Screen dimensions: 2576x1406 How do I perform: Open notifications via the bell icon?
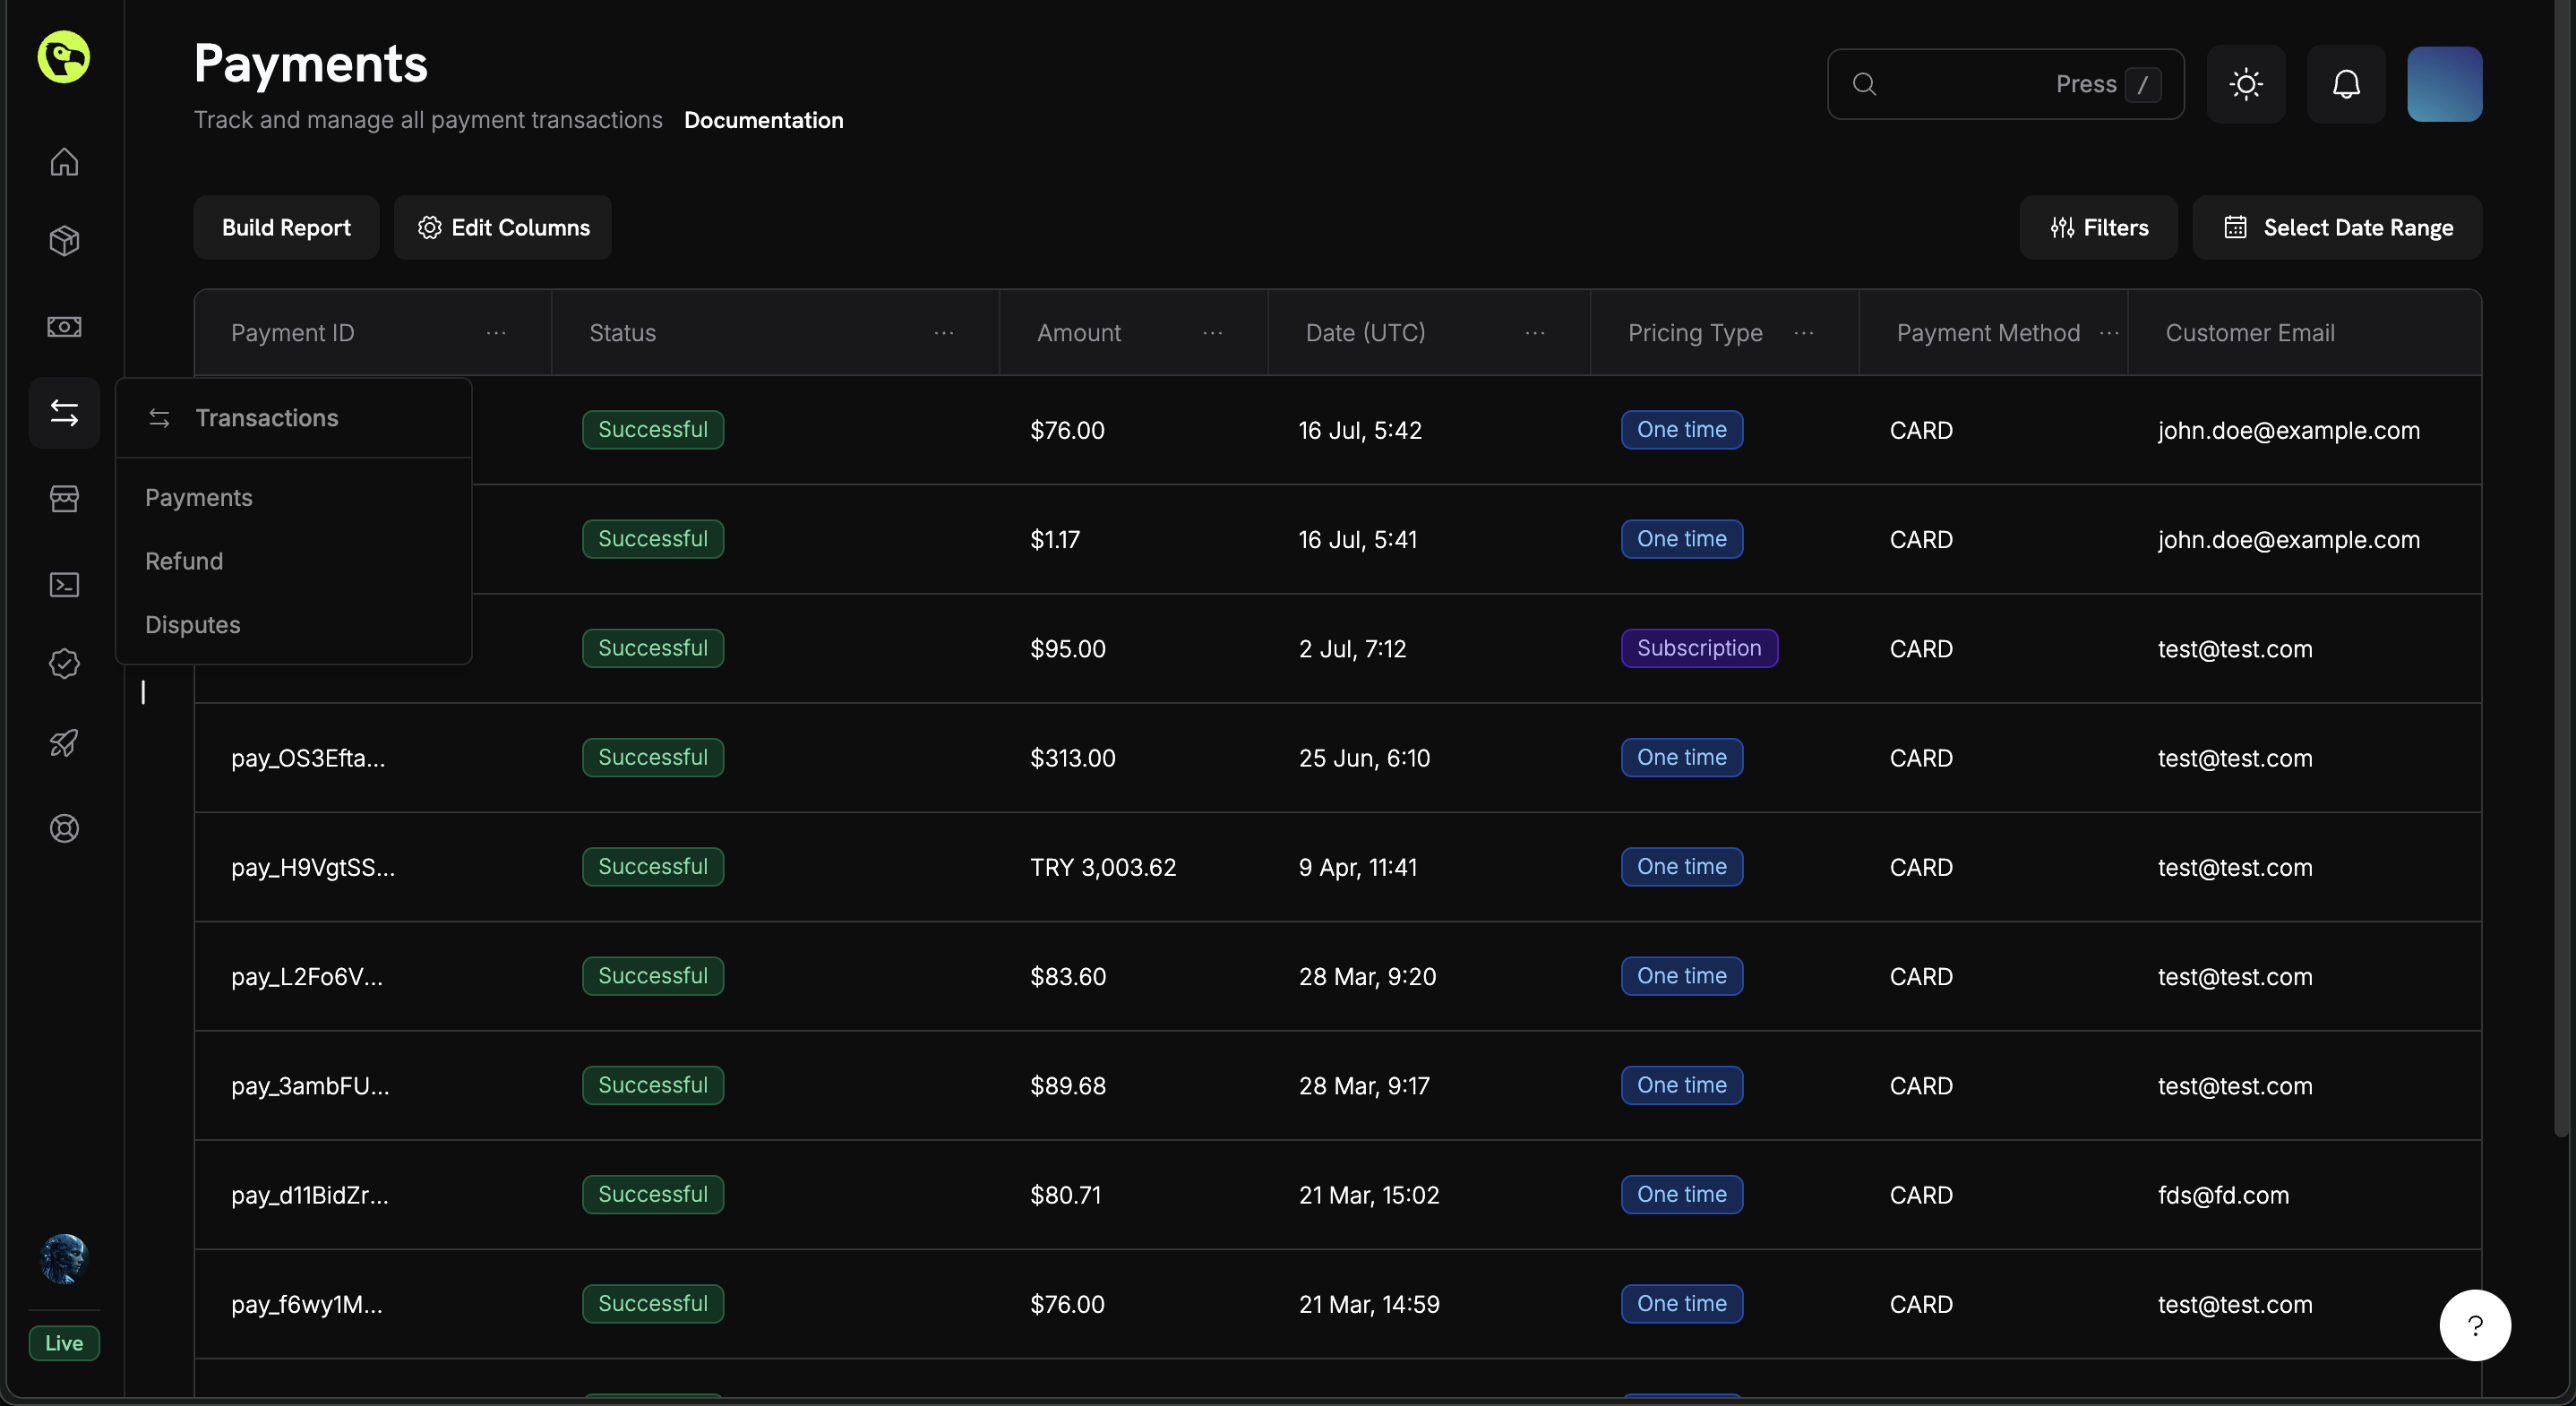click(2346, 84)
